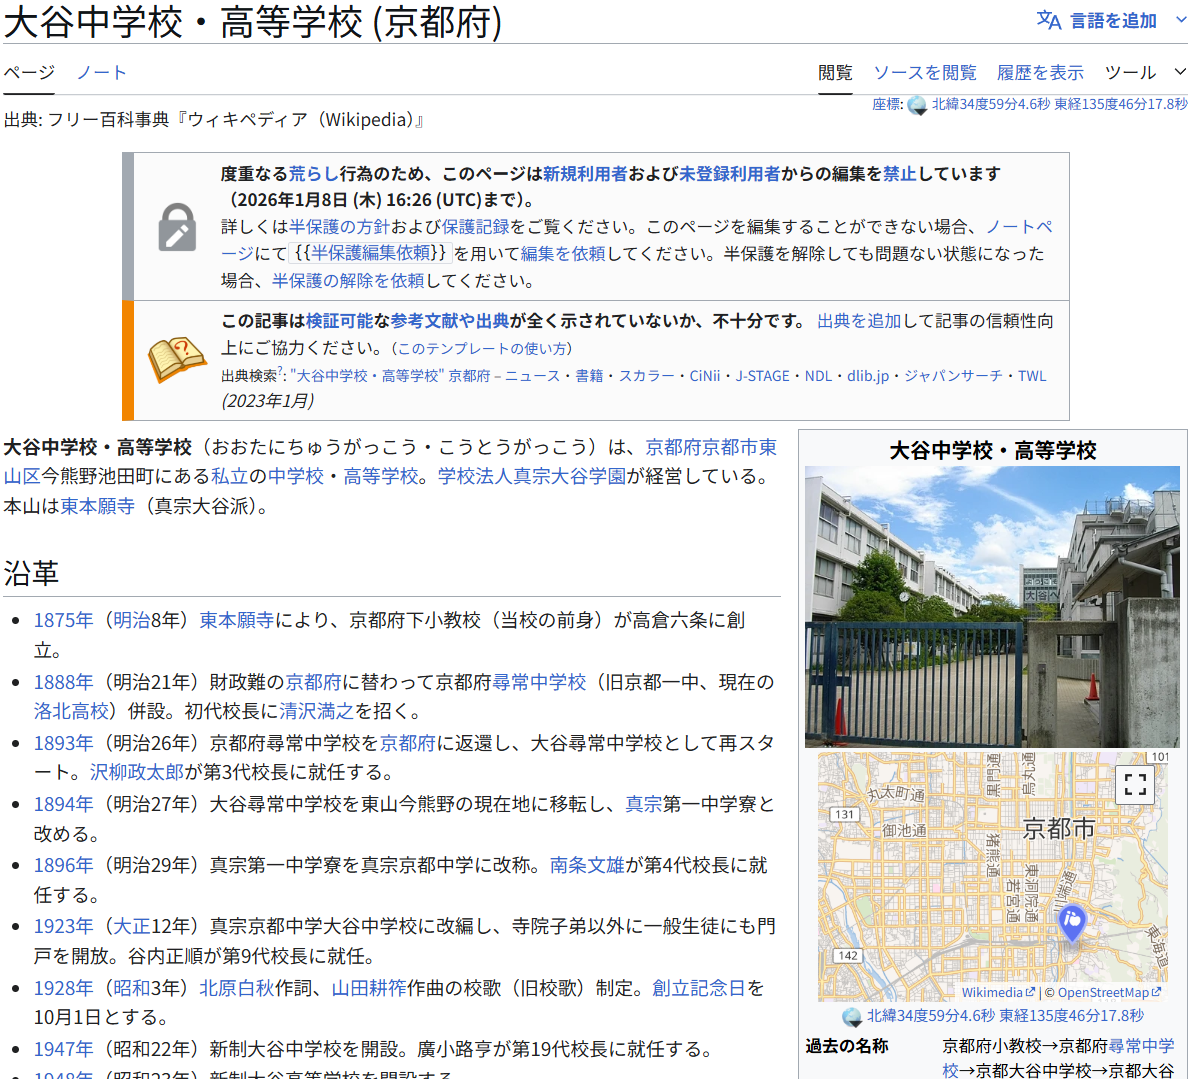The image size is (1189, 1079).
Task: Open the 沢柳政太郎 link
Action: click(x=136, y=773)
